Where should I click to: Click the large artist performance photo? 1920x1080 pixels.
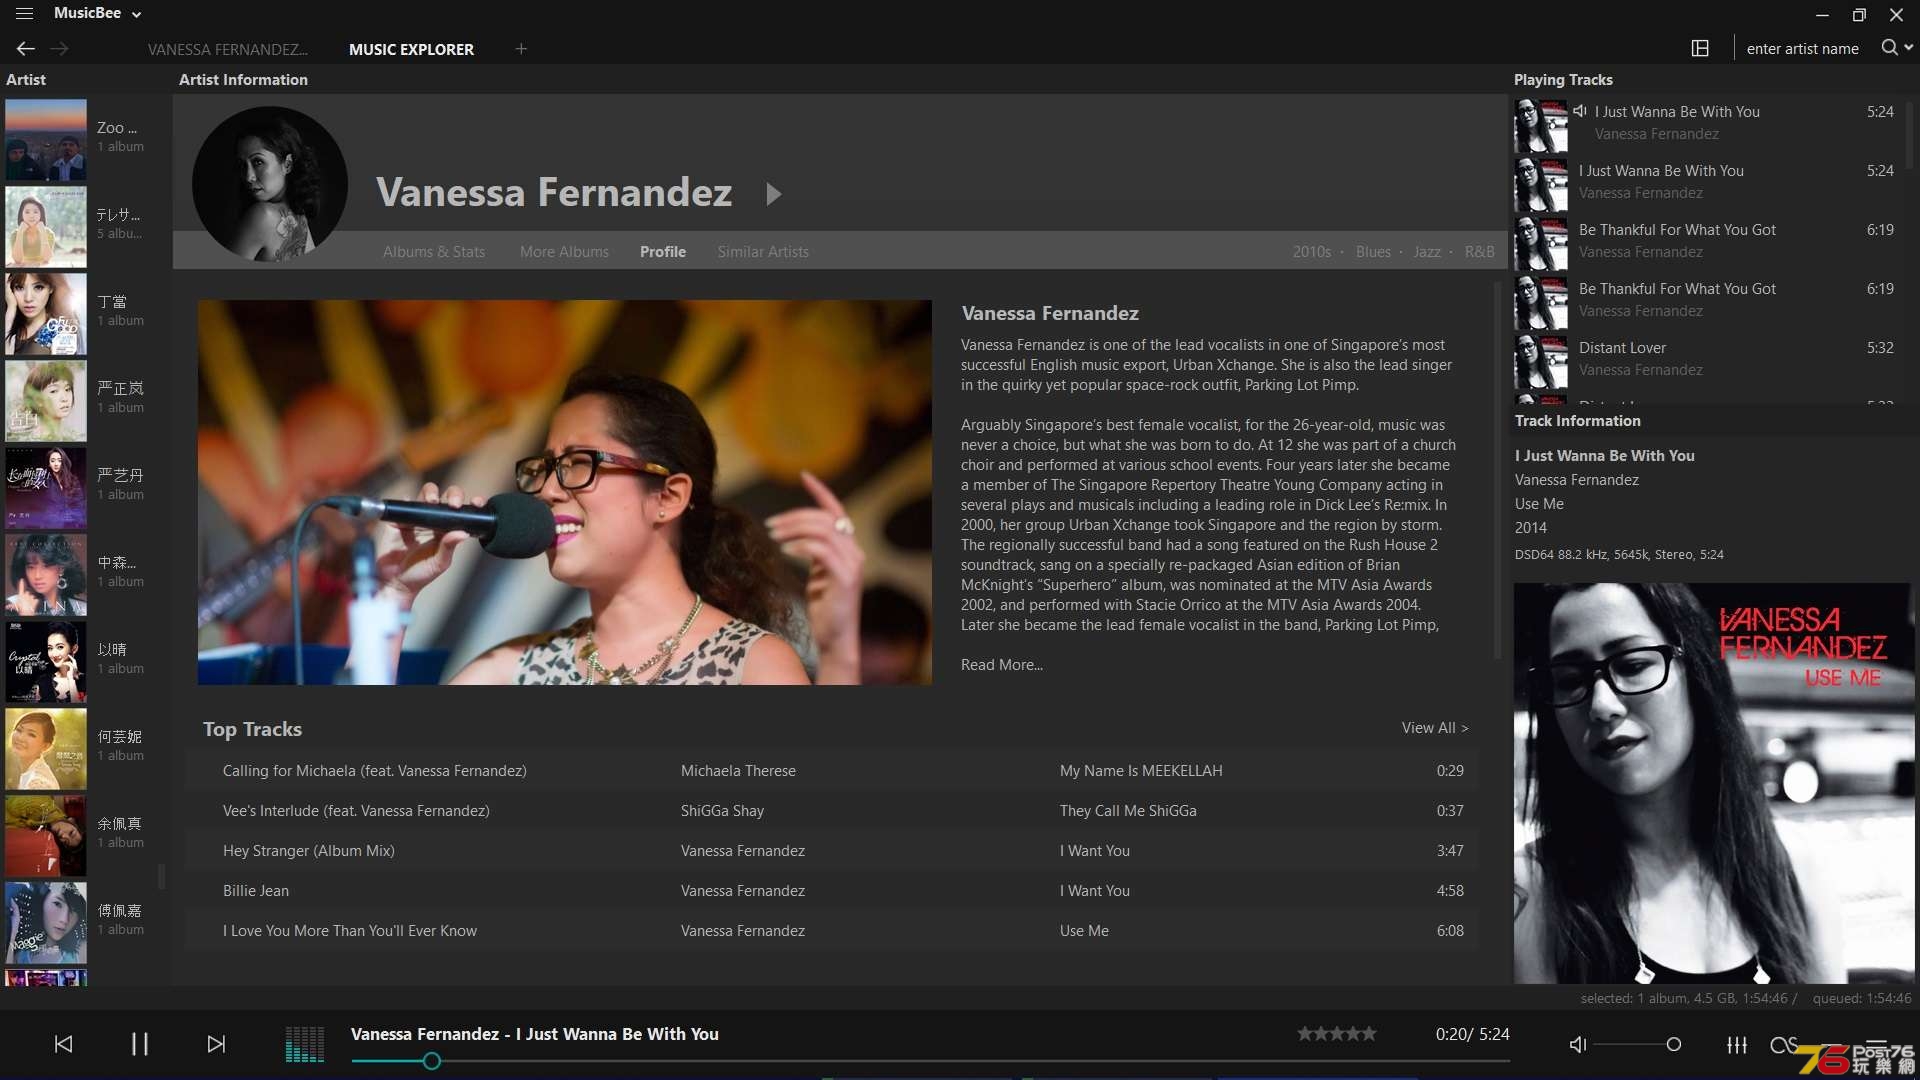tap(565, 492)
